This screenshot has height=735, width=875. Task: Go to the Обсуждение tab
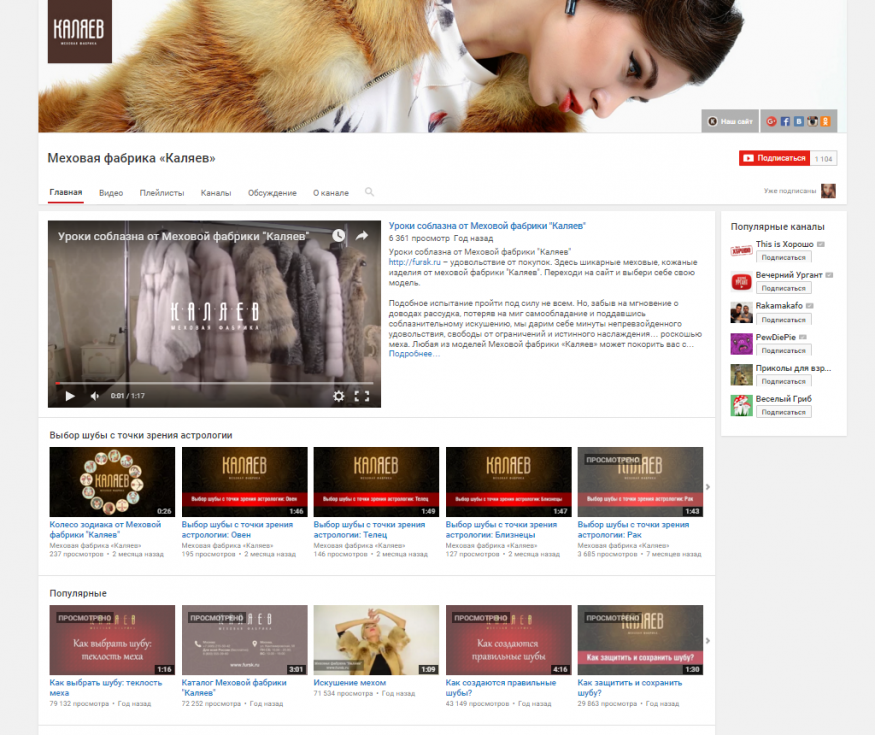pos(272,193)
